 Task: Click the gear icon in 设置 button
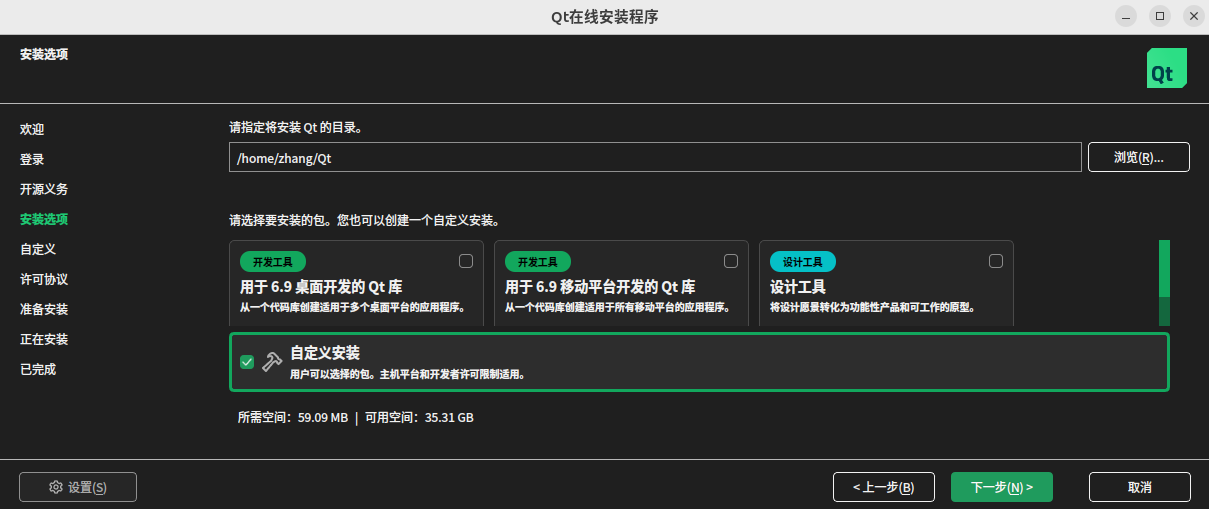pos(56,487)
